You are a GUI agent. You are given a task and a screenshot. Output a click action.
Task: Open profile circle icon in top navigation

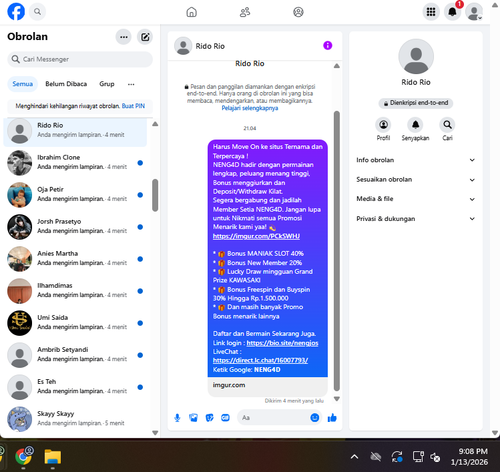coord(298,12)
